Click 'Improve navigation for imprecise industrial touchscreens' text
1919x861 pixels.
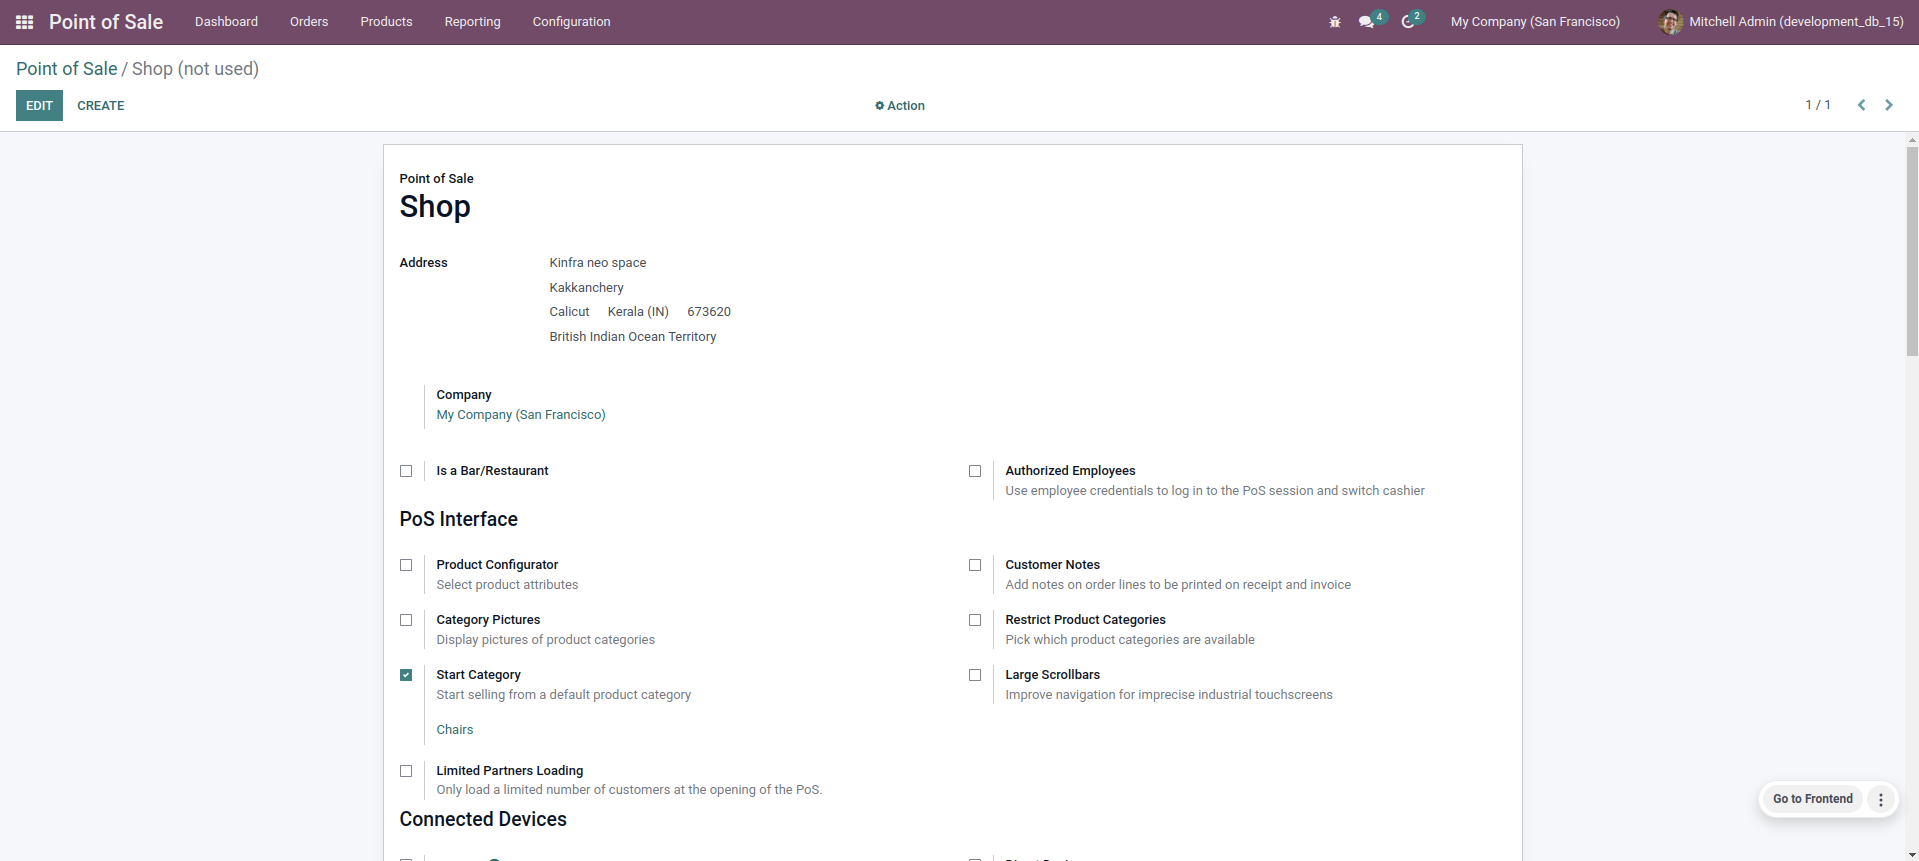coord(1169,695)
